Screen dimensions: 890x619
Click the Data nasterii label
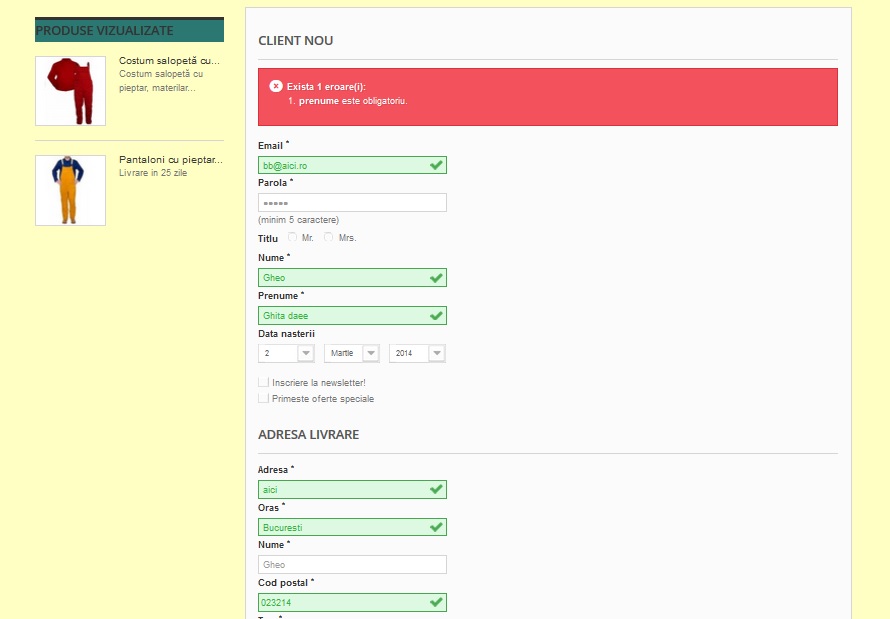coord(286,334)
